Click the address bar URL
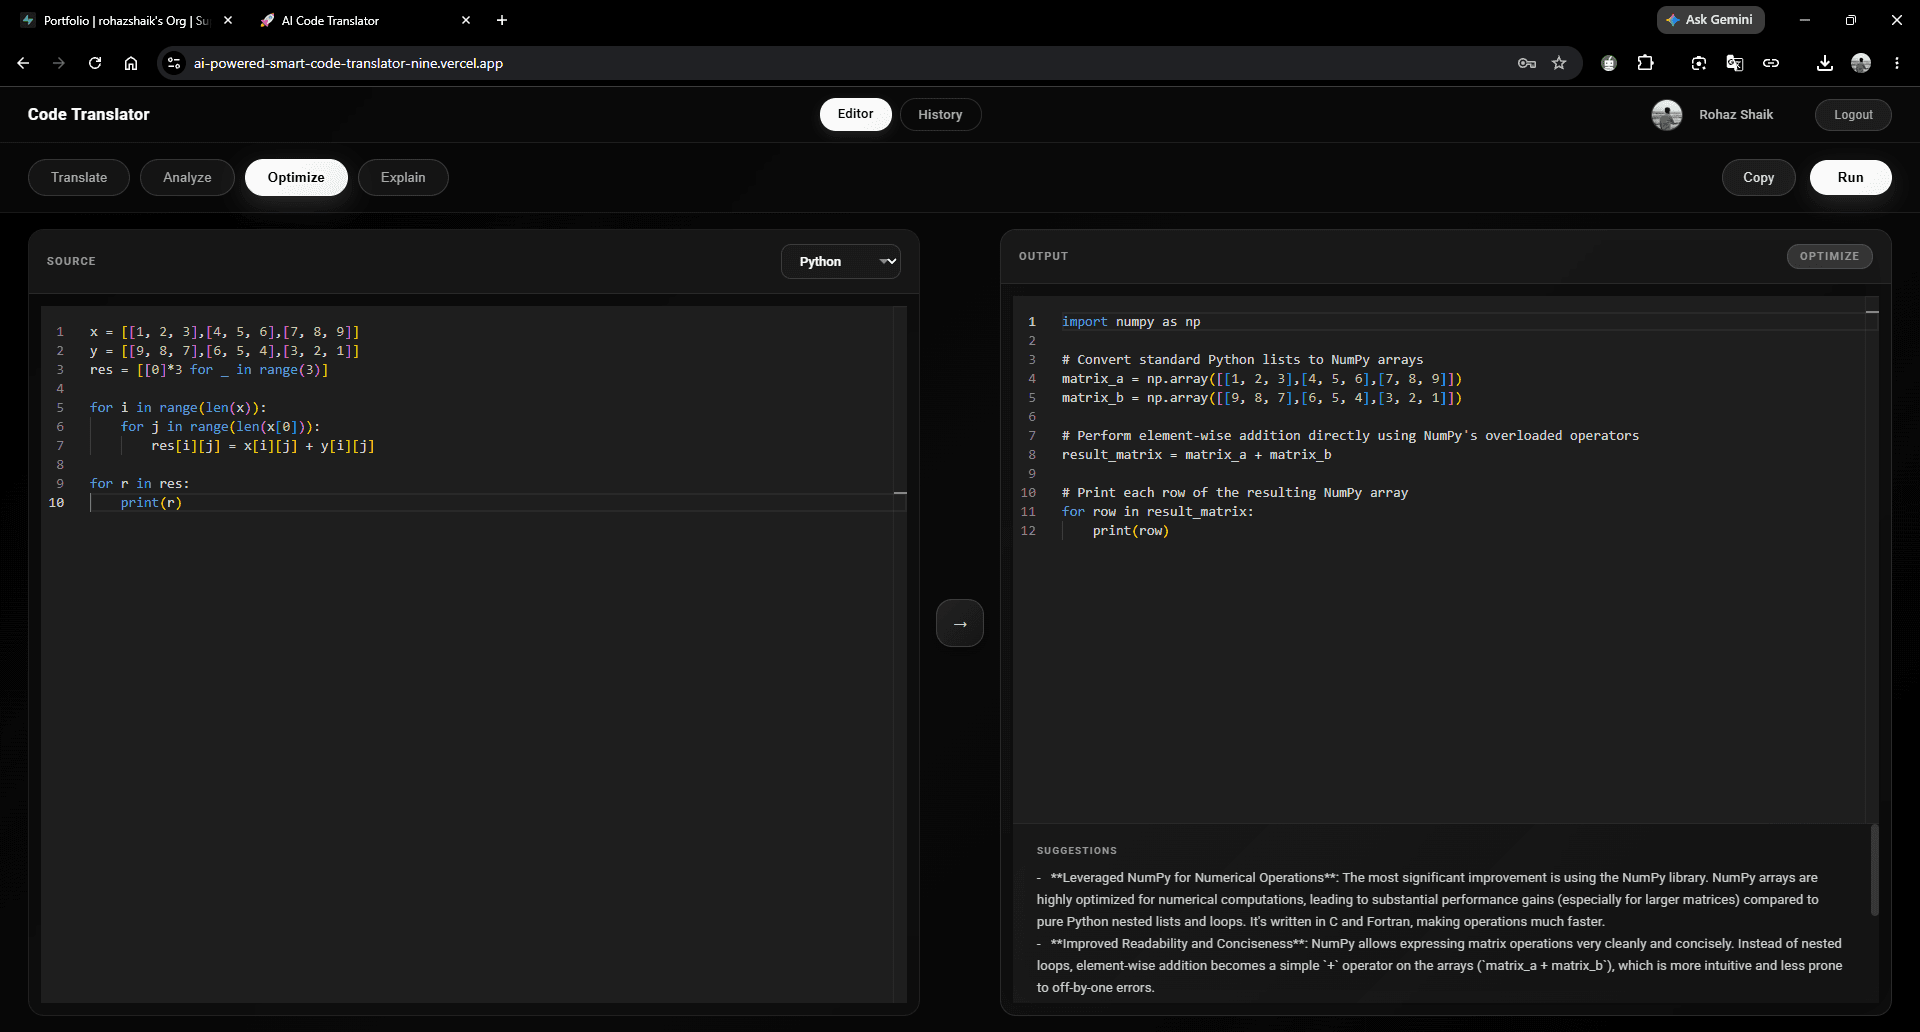1920x1032 pixels. pyautogui.click(x=348, y=63)
